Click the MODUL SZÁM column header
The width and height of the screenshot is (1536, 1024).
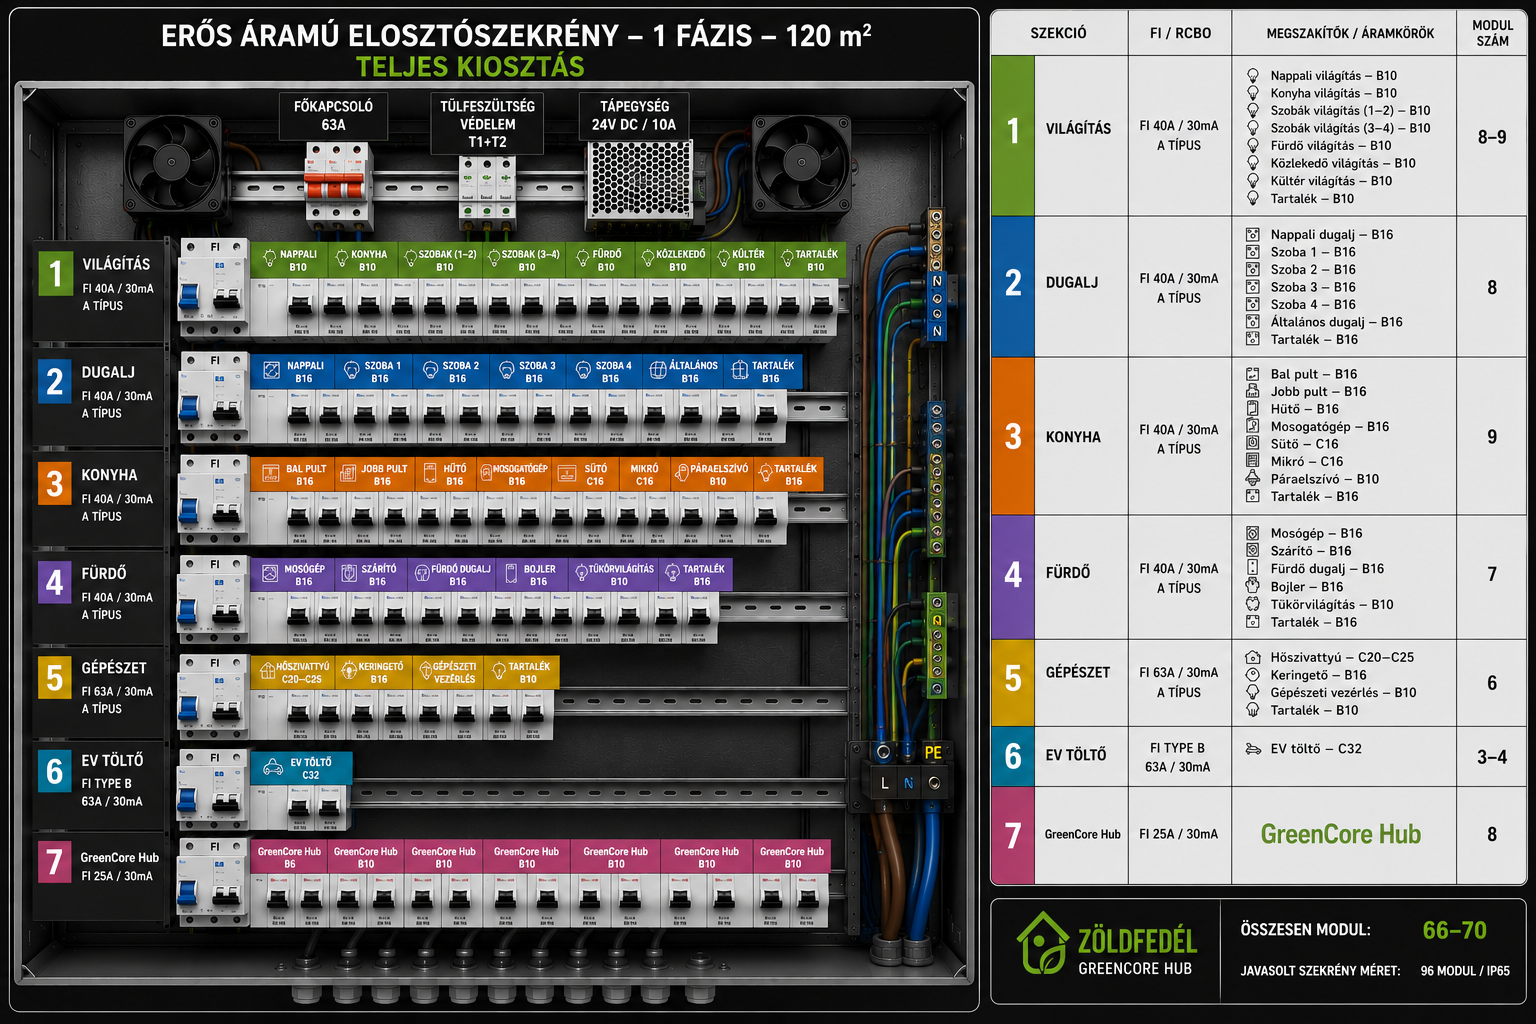(1492, 33)
